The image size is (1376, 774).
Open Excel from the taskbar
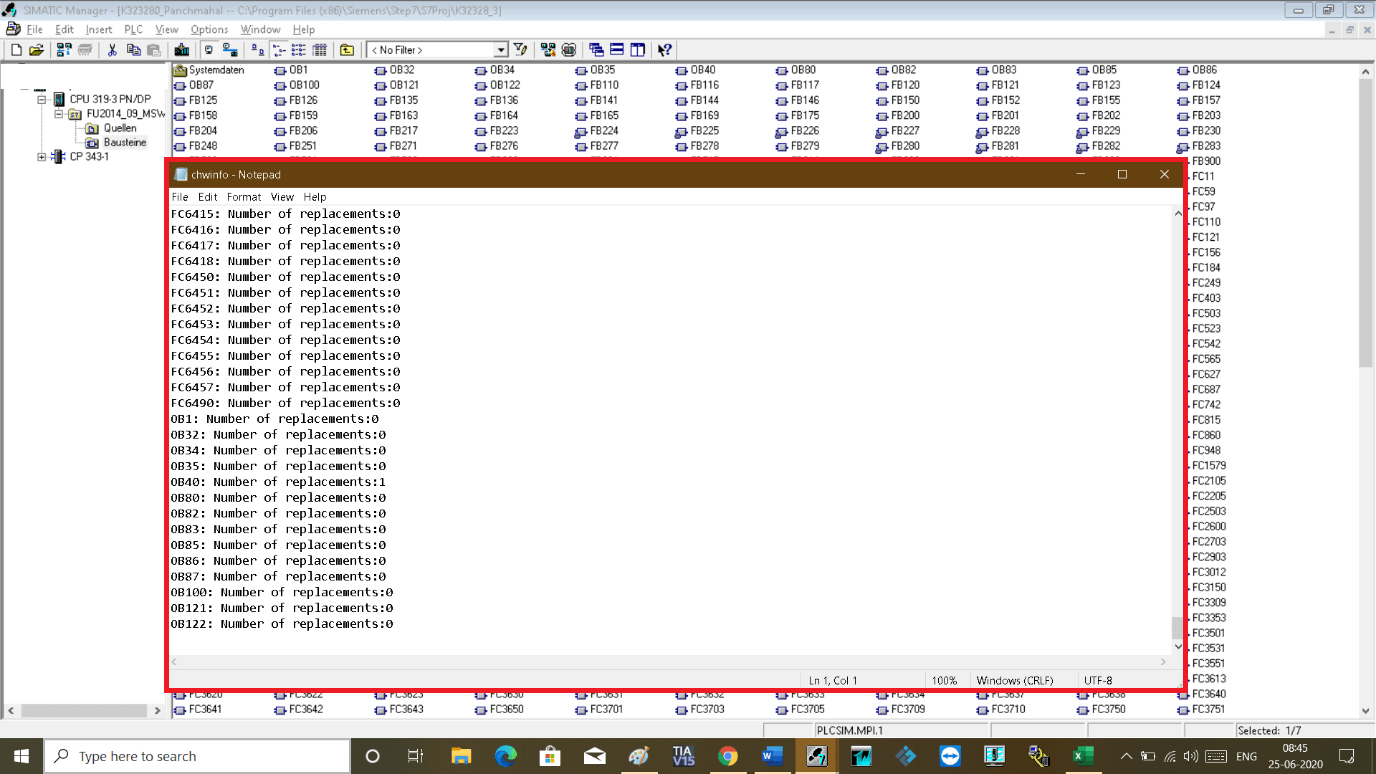coord(1083,756)
